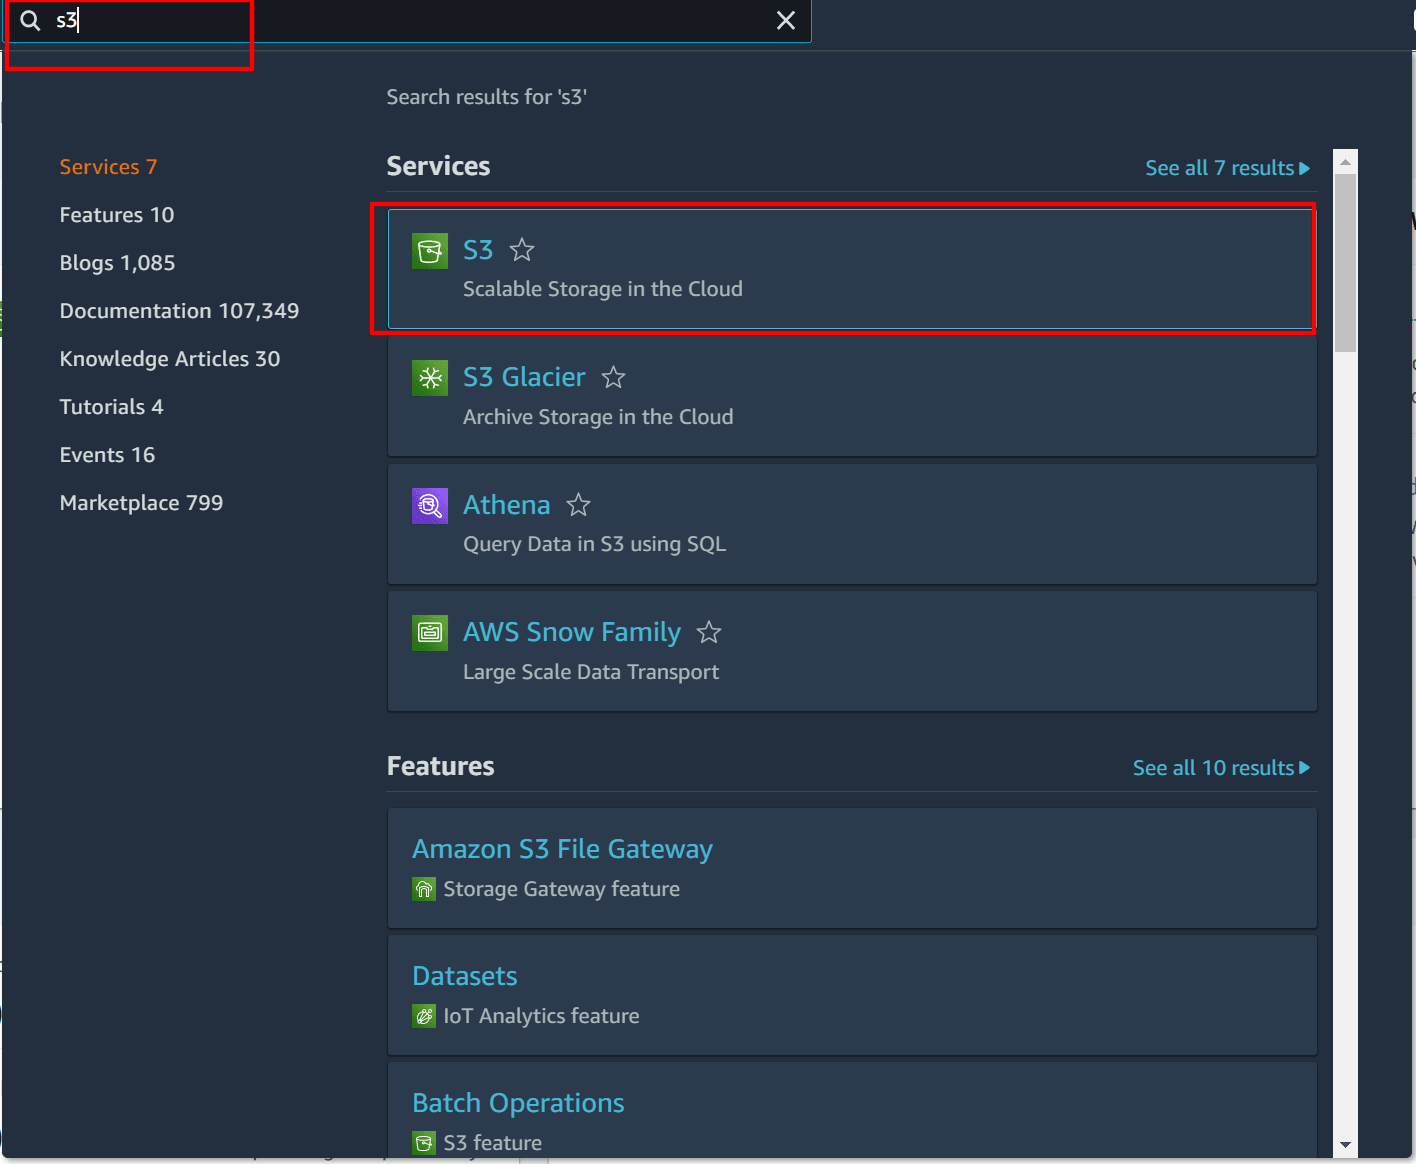Open Amazon S3 File Gateway link
1416x1164 pixels.
[x=562, y=849]
